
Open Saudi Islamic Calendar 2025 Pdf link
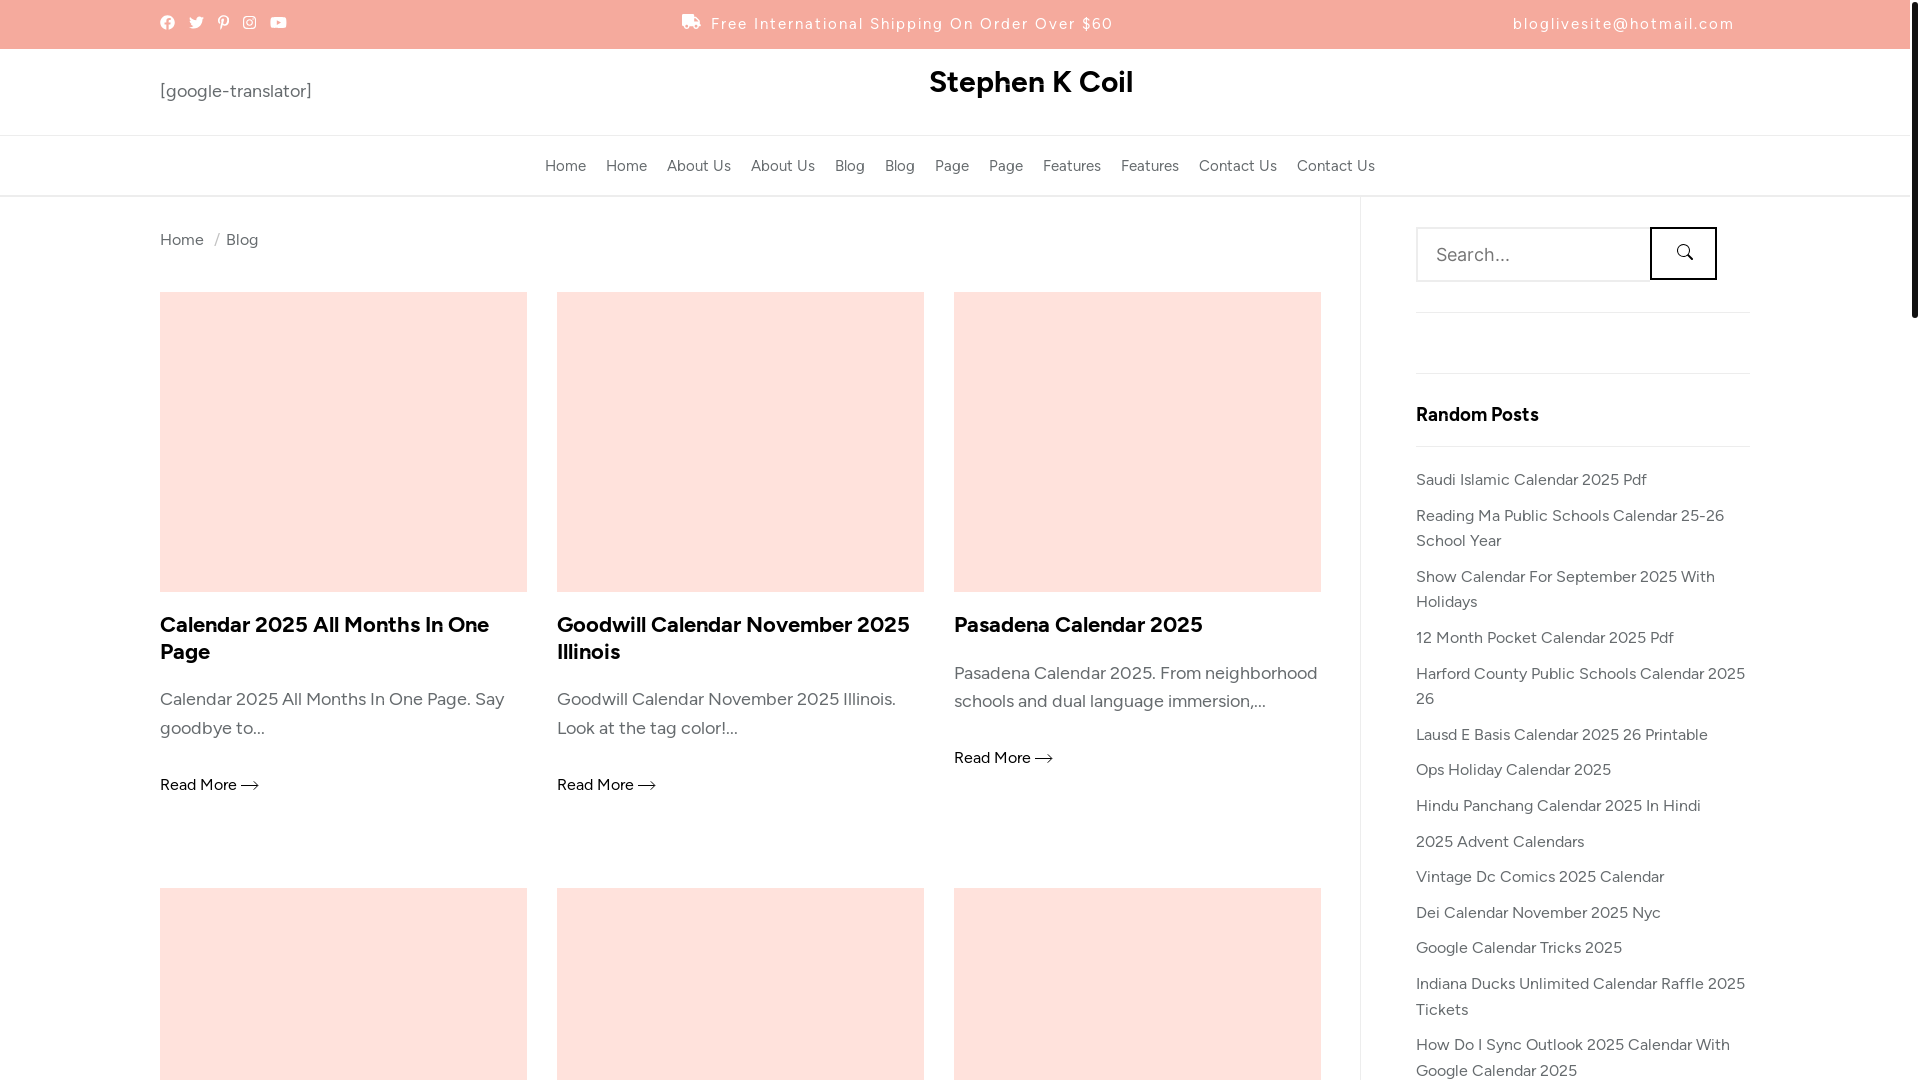1531,480
